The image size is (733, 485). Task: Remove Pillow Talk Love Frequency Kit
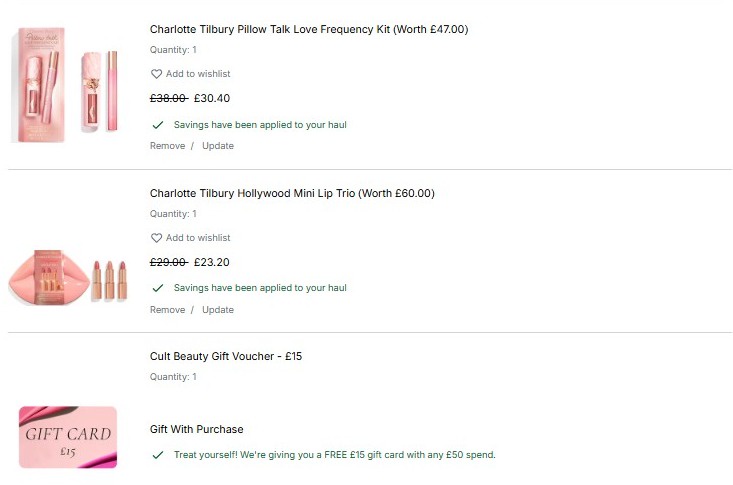pos(167,146)
